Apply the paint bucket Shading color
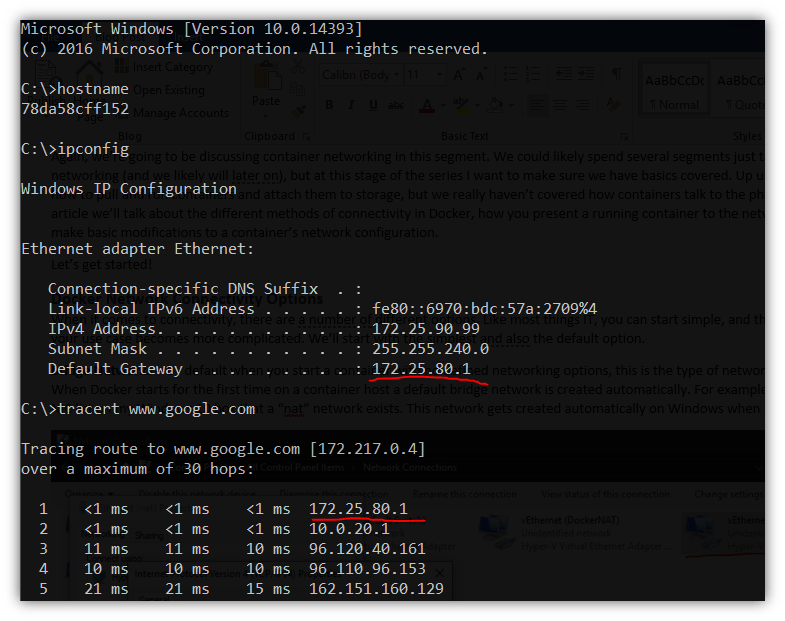785x621 pixels. tap(495, 105)
